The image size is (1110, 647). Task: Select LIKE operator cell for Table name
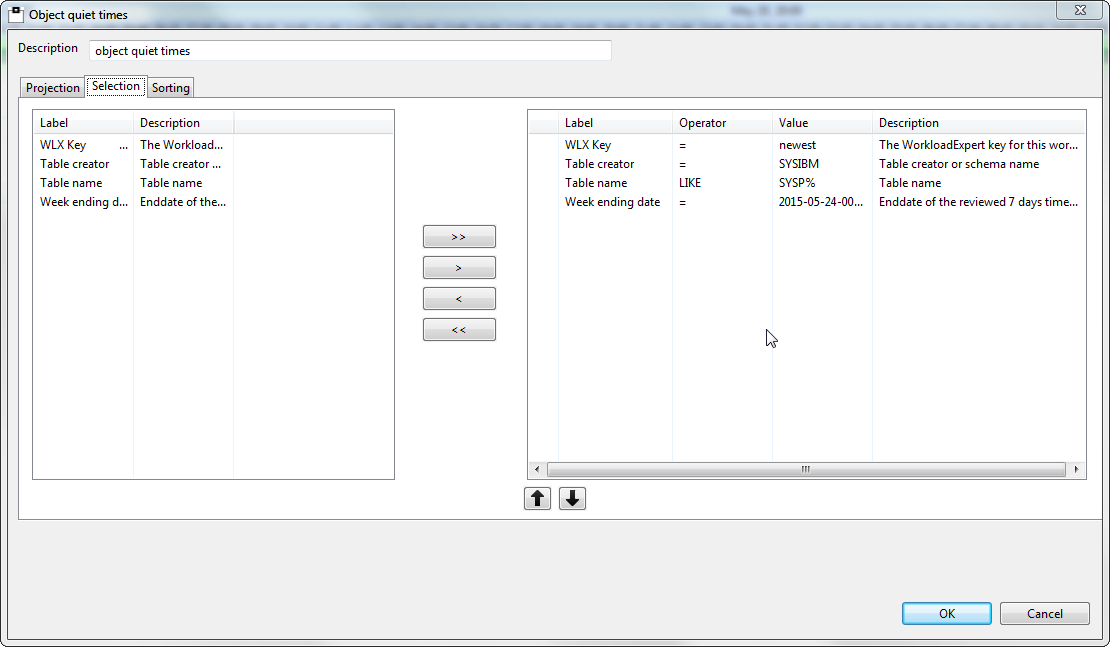click(x=690, y=183)
